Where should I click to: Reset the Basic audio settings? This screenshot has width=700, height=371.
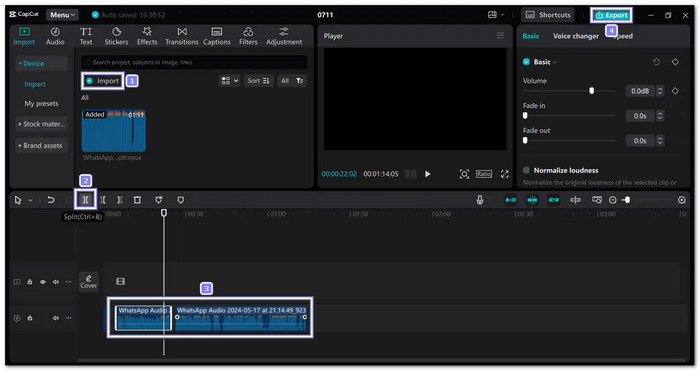[656, 62]
